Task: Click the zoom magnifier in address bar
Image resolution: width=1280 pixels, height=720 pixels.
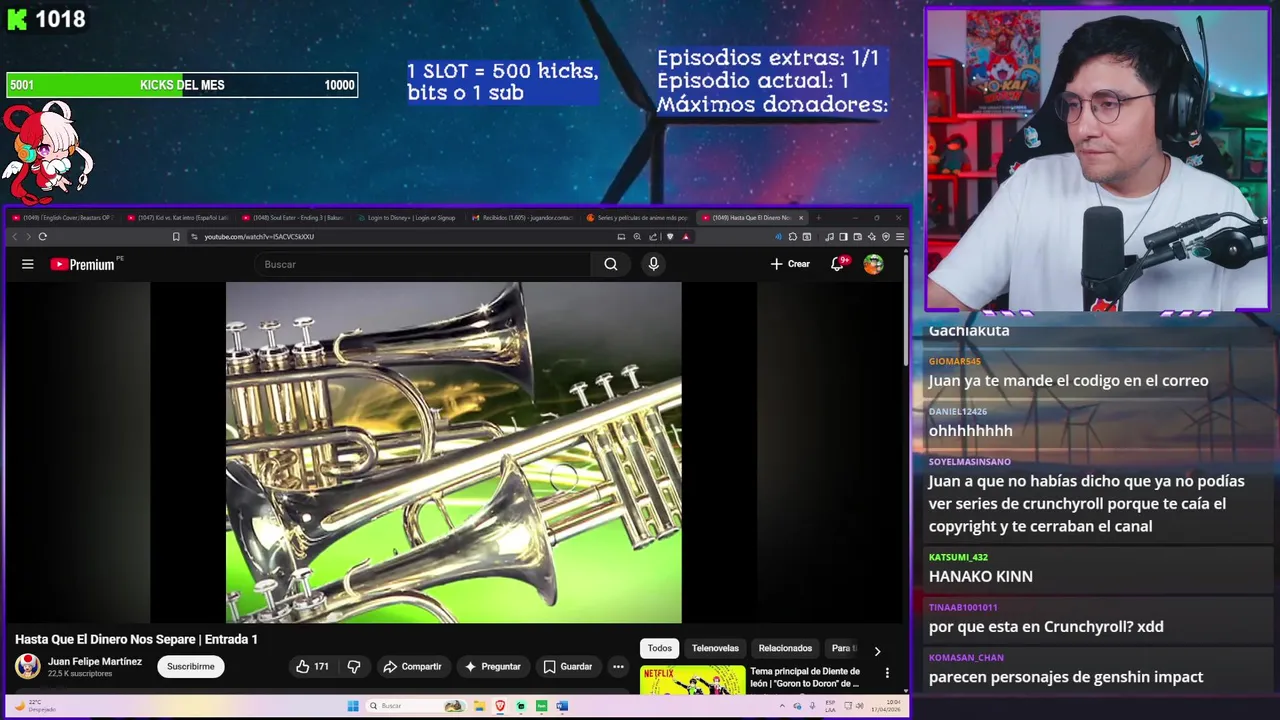Action: point(637,237)
